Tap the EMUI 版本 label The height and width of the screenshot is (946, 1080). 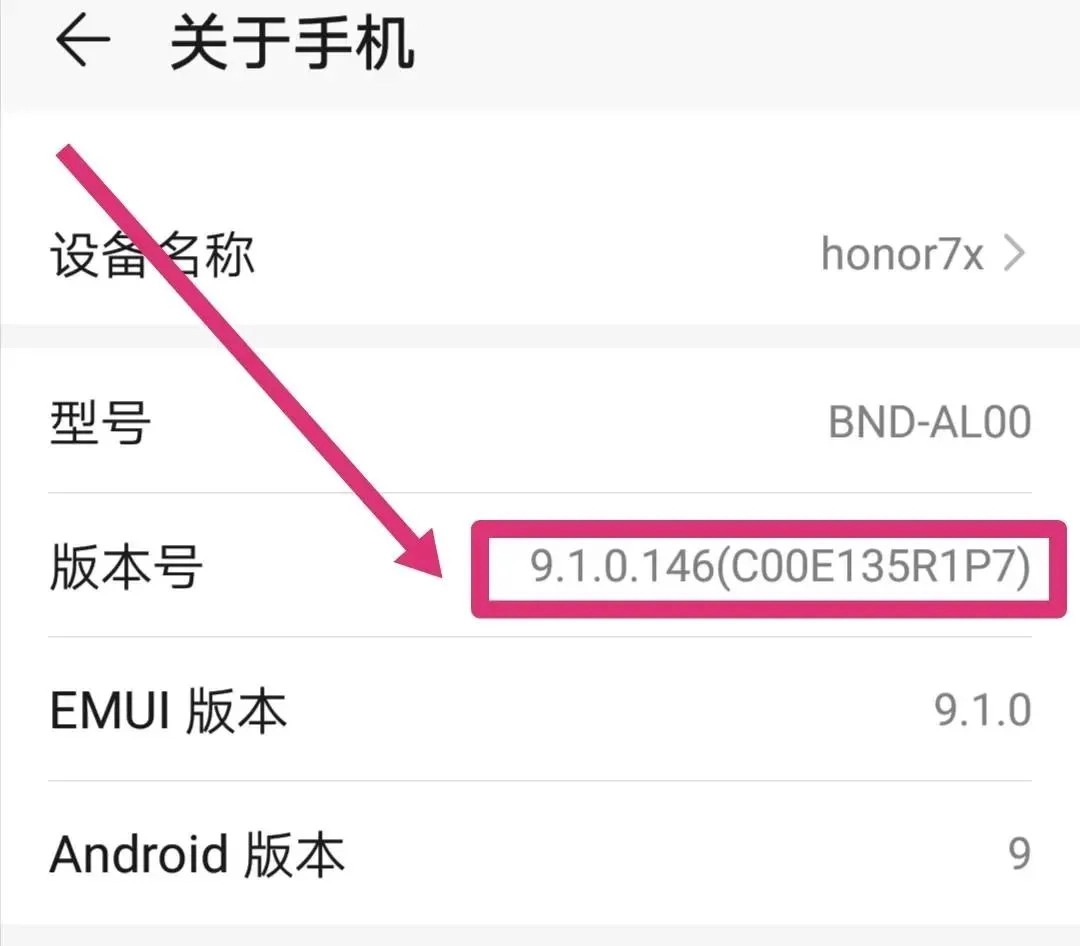coord(168,710)
